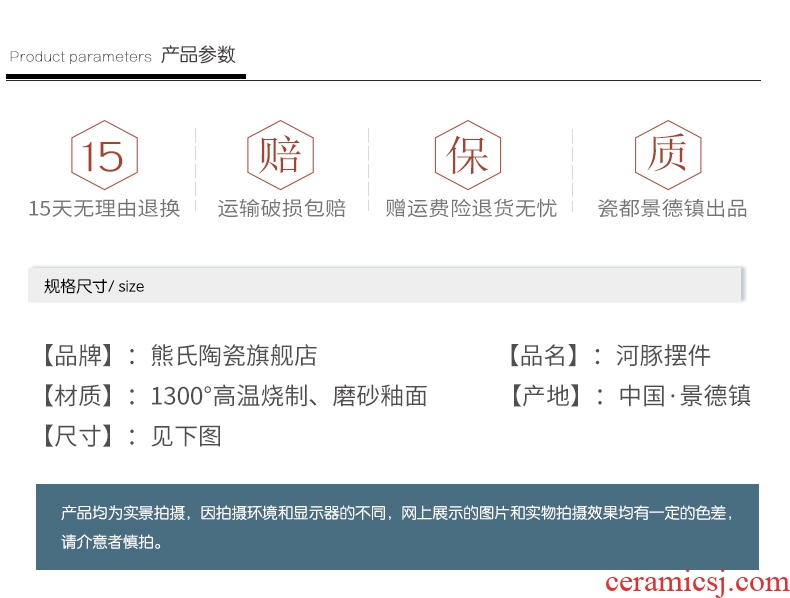
Task: Click the ceramicsj.com watermark link
Action: click(x=697, y=582)
